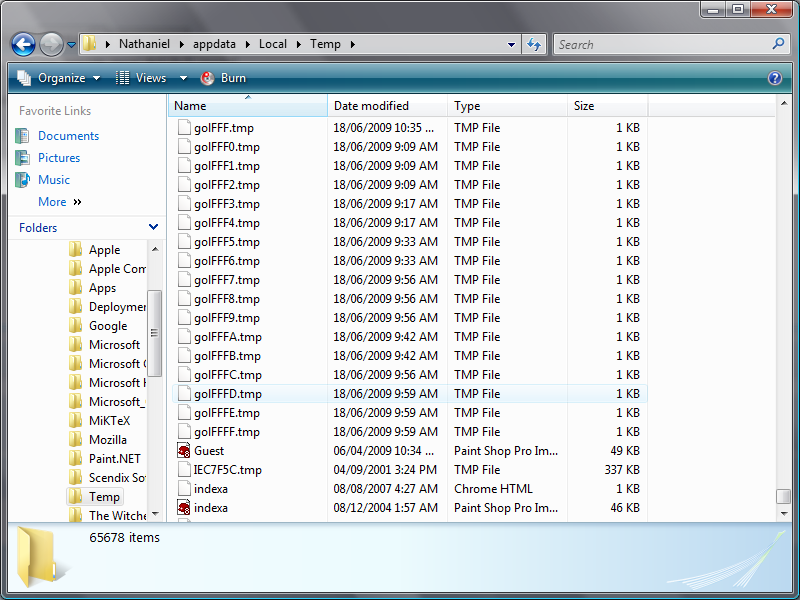This screenshot has width=800, height=600.
Task: Click the folder tree scrollbar thumb
Action: coord(155,333)
